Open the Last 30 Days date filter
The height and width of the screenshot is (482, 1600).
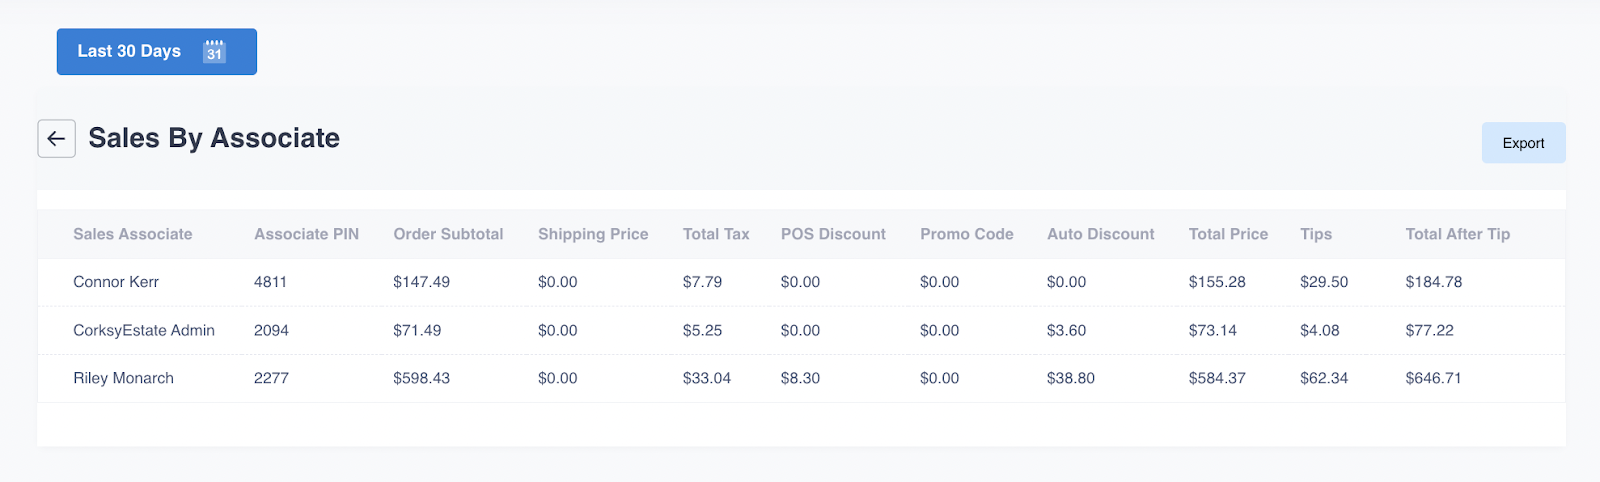[130, 52]
